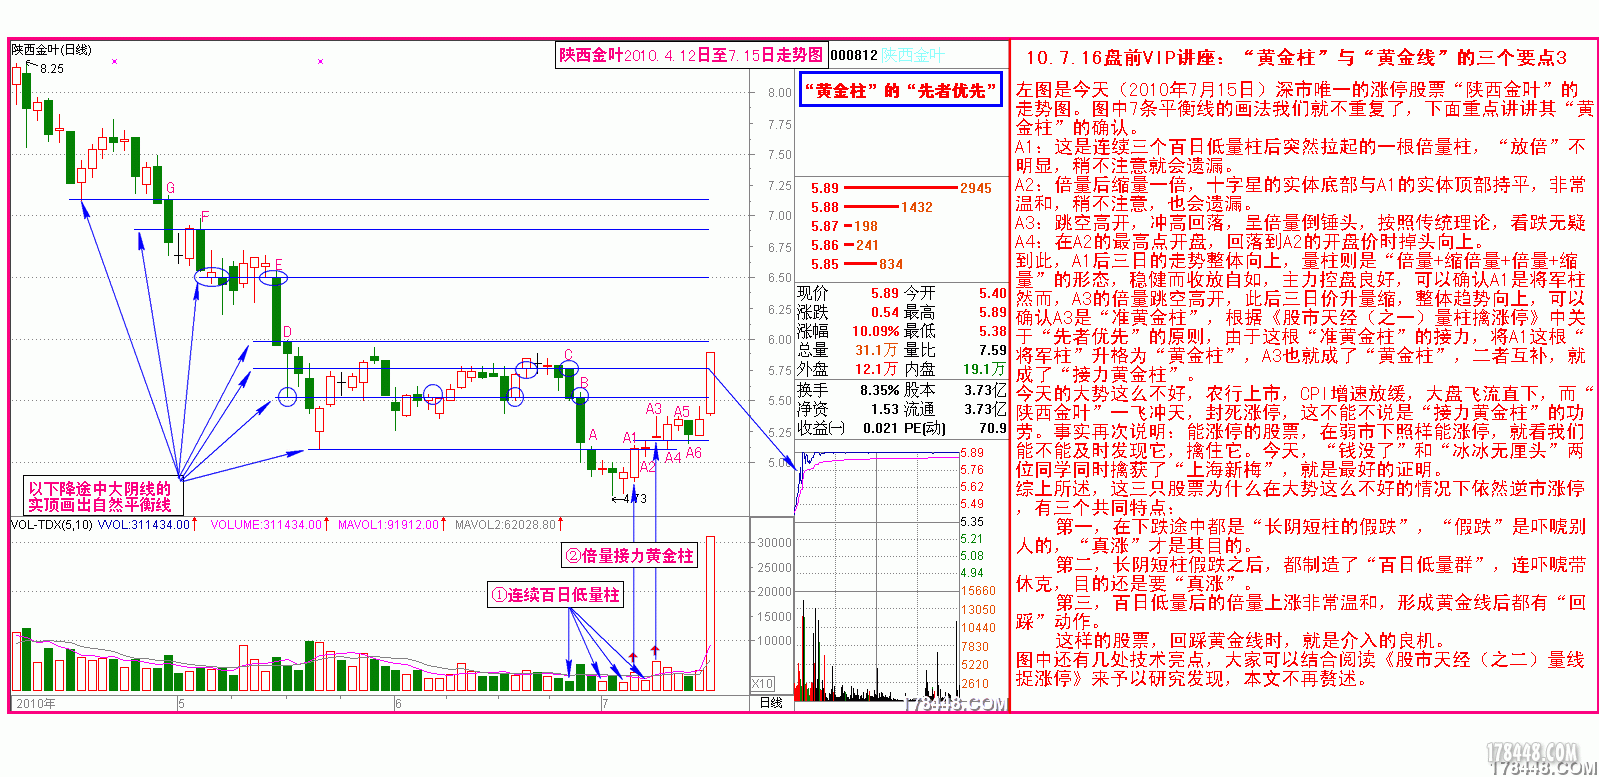Click the 现价 current price field
This screenshot has height=777, width=1599.
pos(848,293)
